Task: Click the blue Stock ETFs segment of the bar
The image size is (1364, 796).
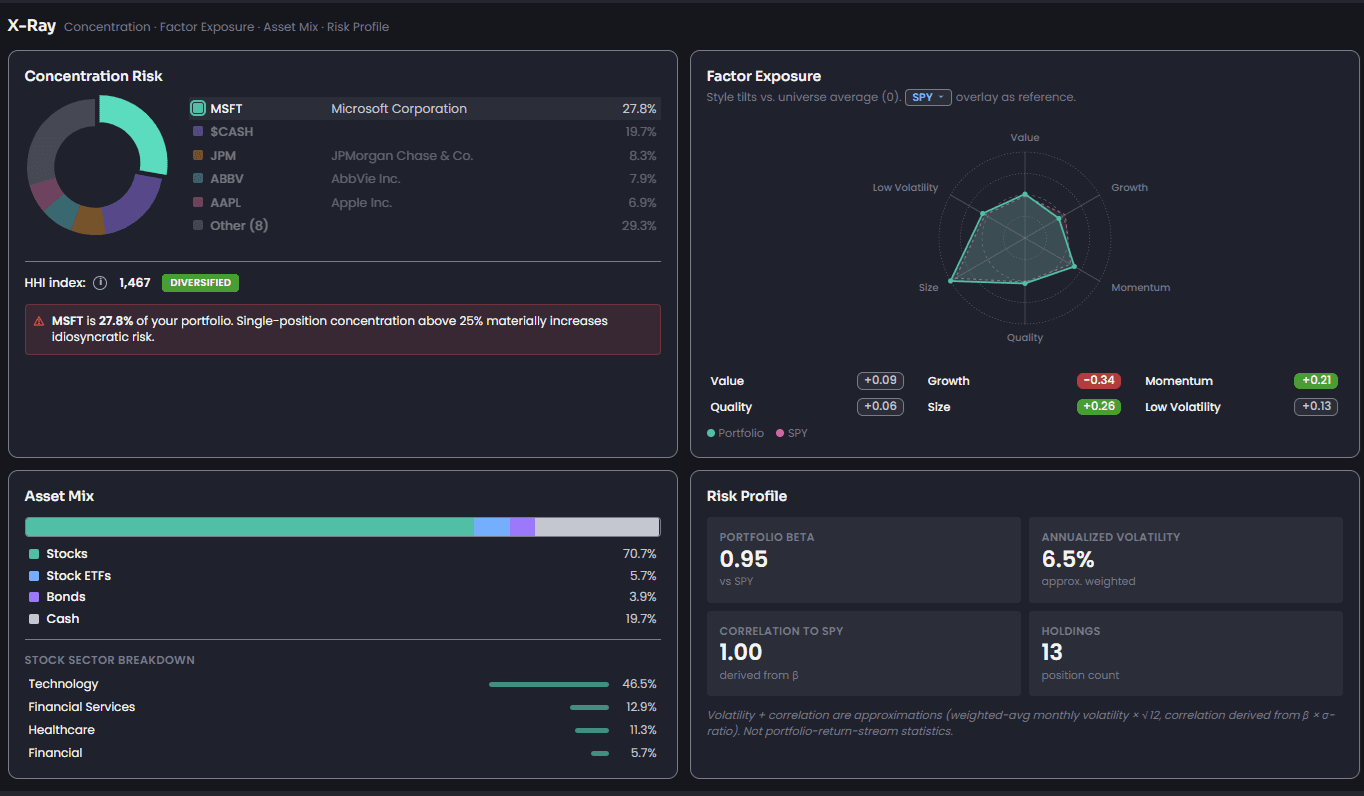Action: pos(492,527)
